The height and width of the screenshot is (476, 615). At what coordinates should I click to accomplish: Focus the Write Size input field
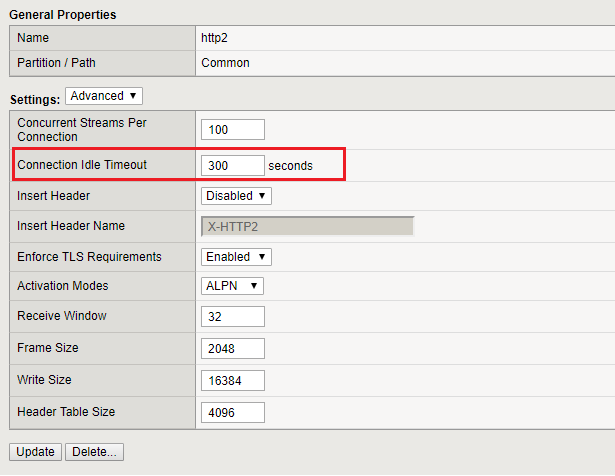tap(232, 380)
